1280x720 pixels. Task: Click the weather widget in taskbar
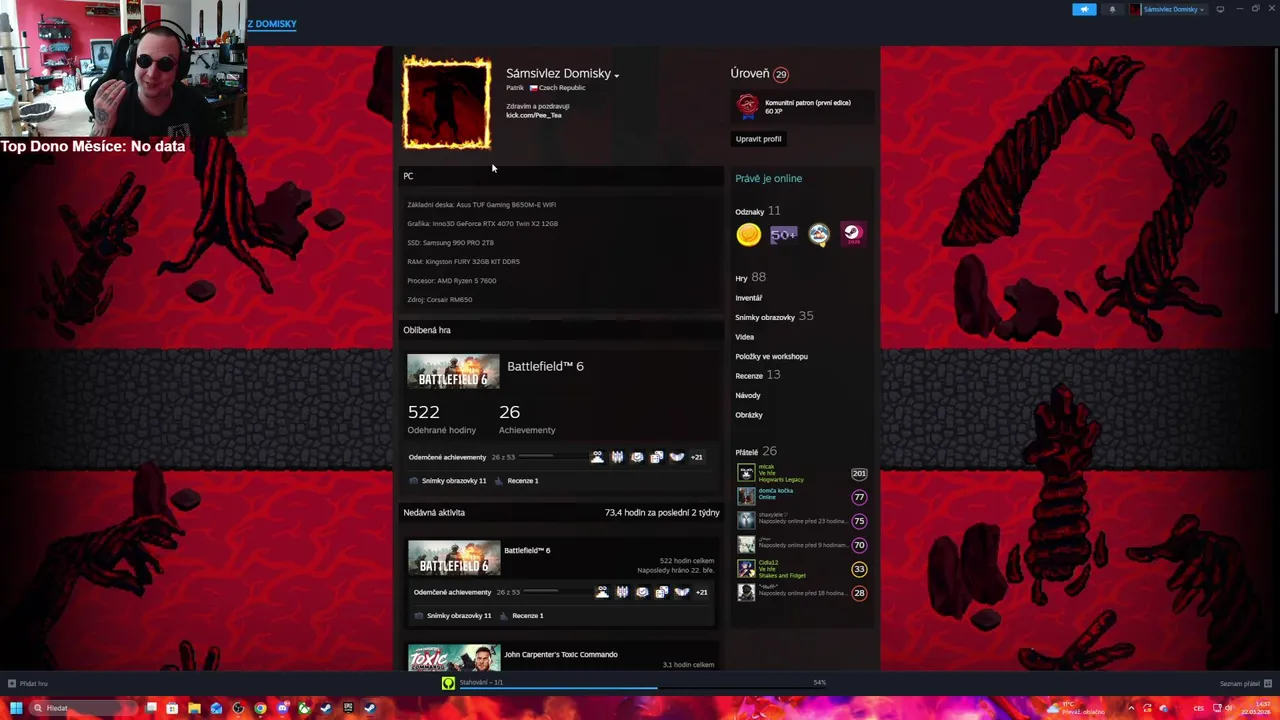[1076, 708]
